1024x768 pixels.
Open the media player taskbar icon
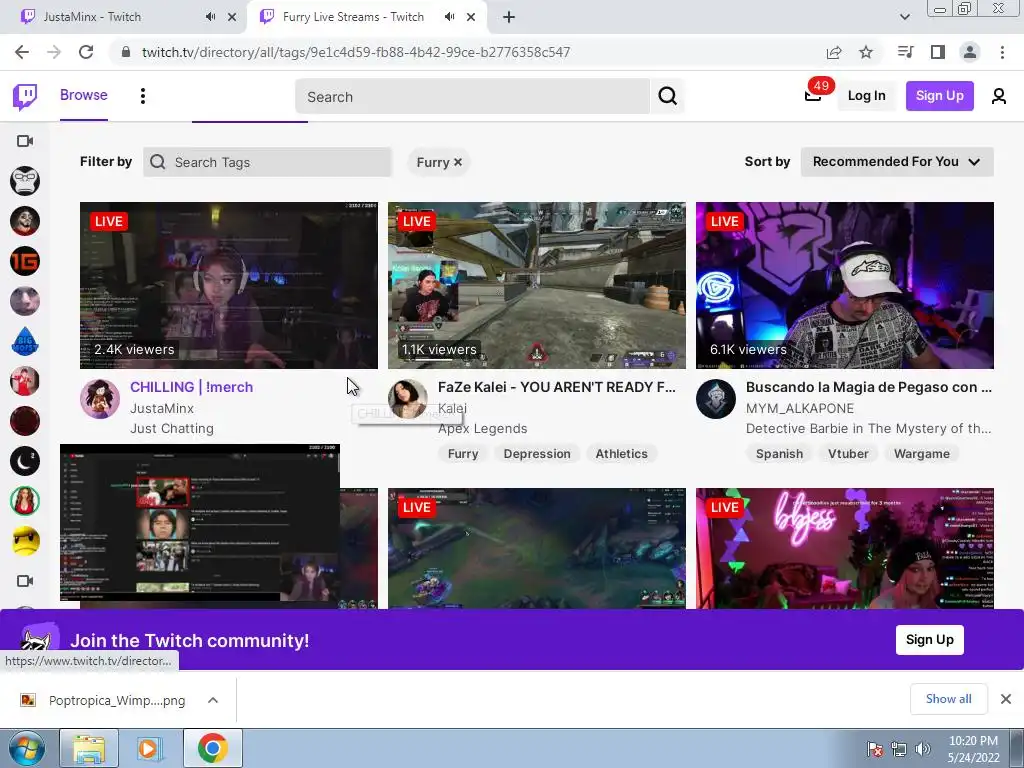pyautogui.click(x=150, y=748)
